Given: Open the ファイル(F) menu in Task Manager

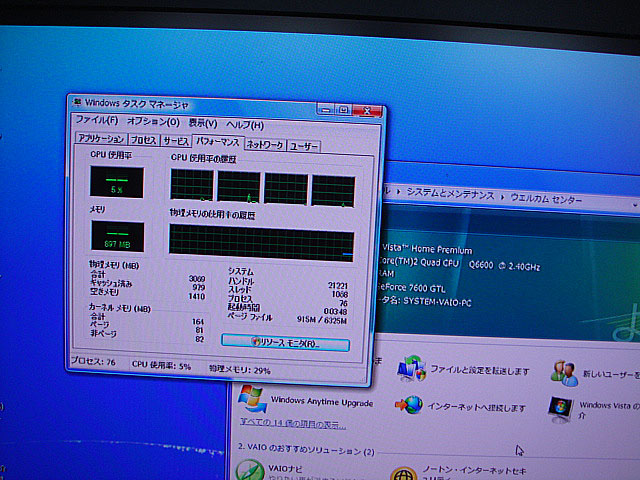Looking at the screenshot, I should pos(97,120).
